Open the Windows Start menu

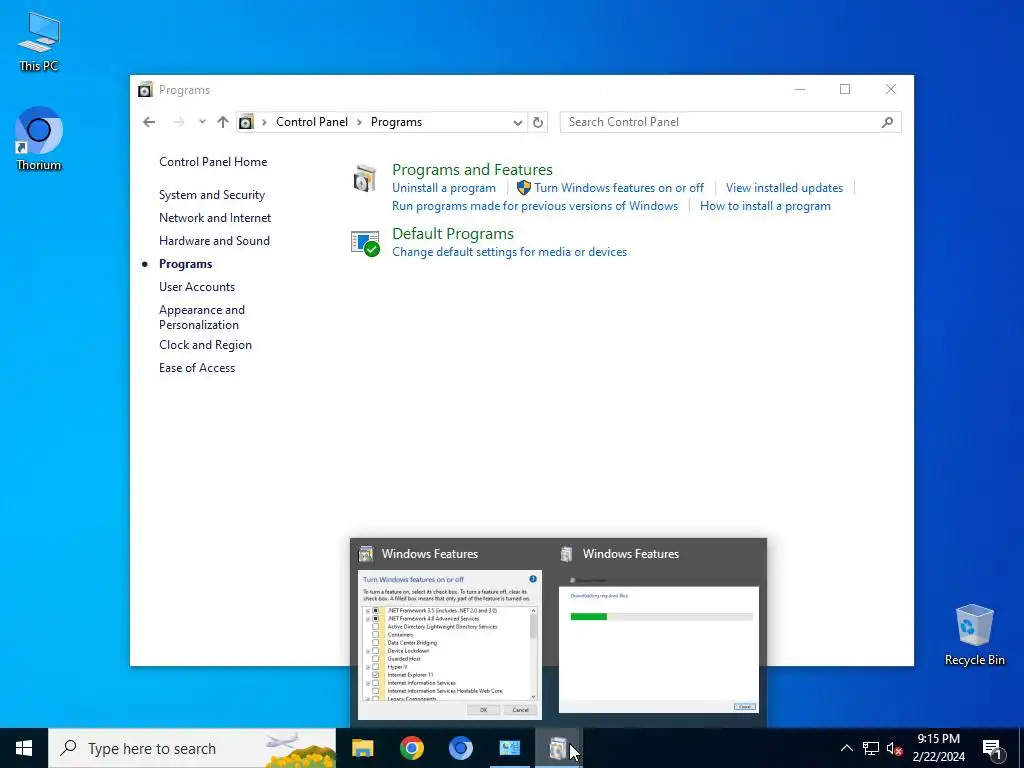coord(24,748)
